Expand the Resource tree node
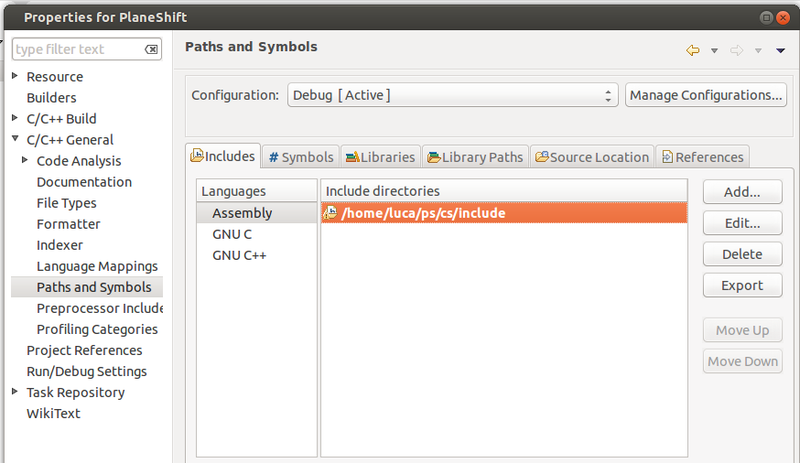This screenshot has width=800, height=463. tap(15, 77)
